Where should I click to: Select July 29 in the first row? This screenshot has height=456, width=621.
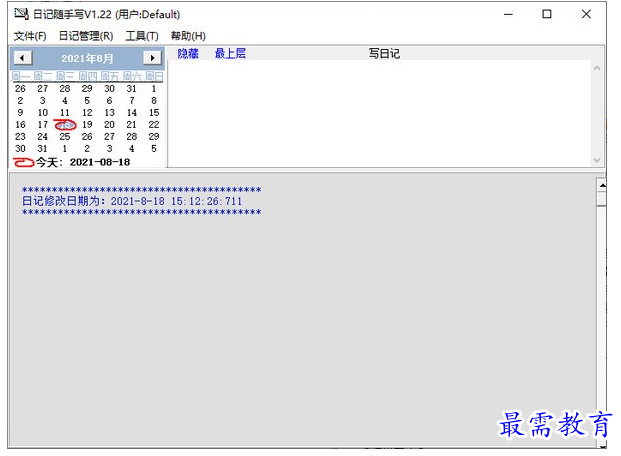pos(87,89)
